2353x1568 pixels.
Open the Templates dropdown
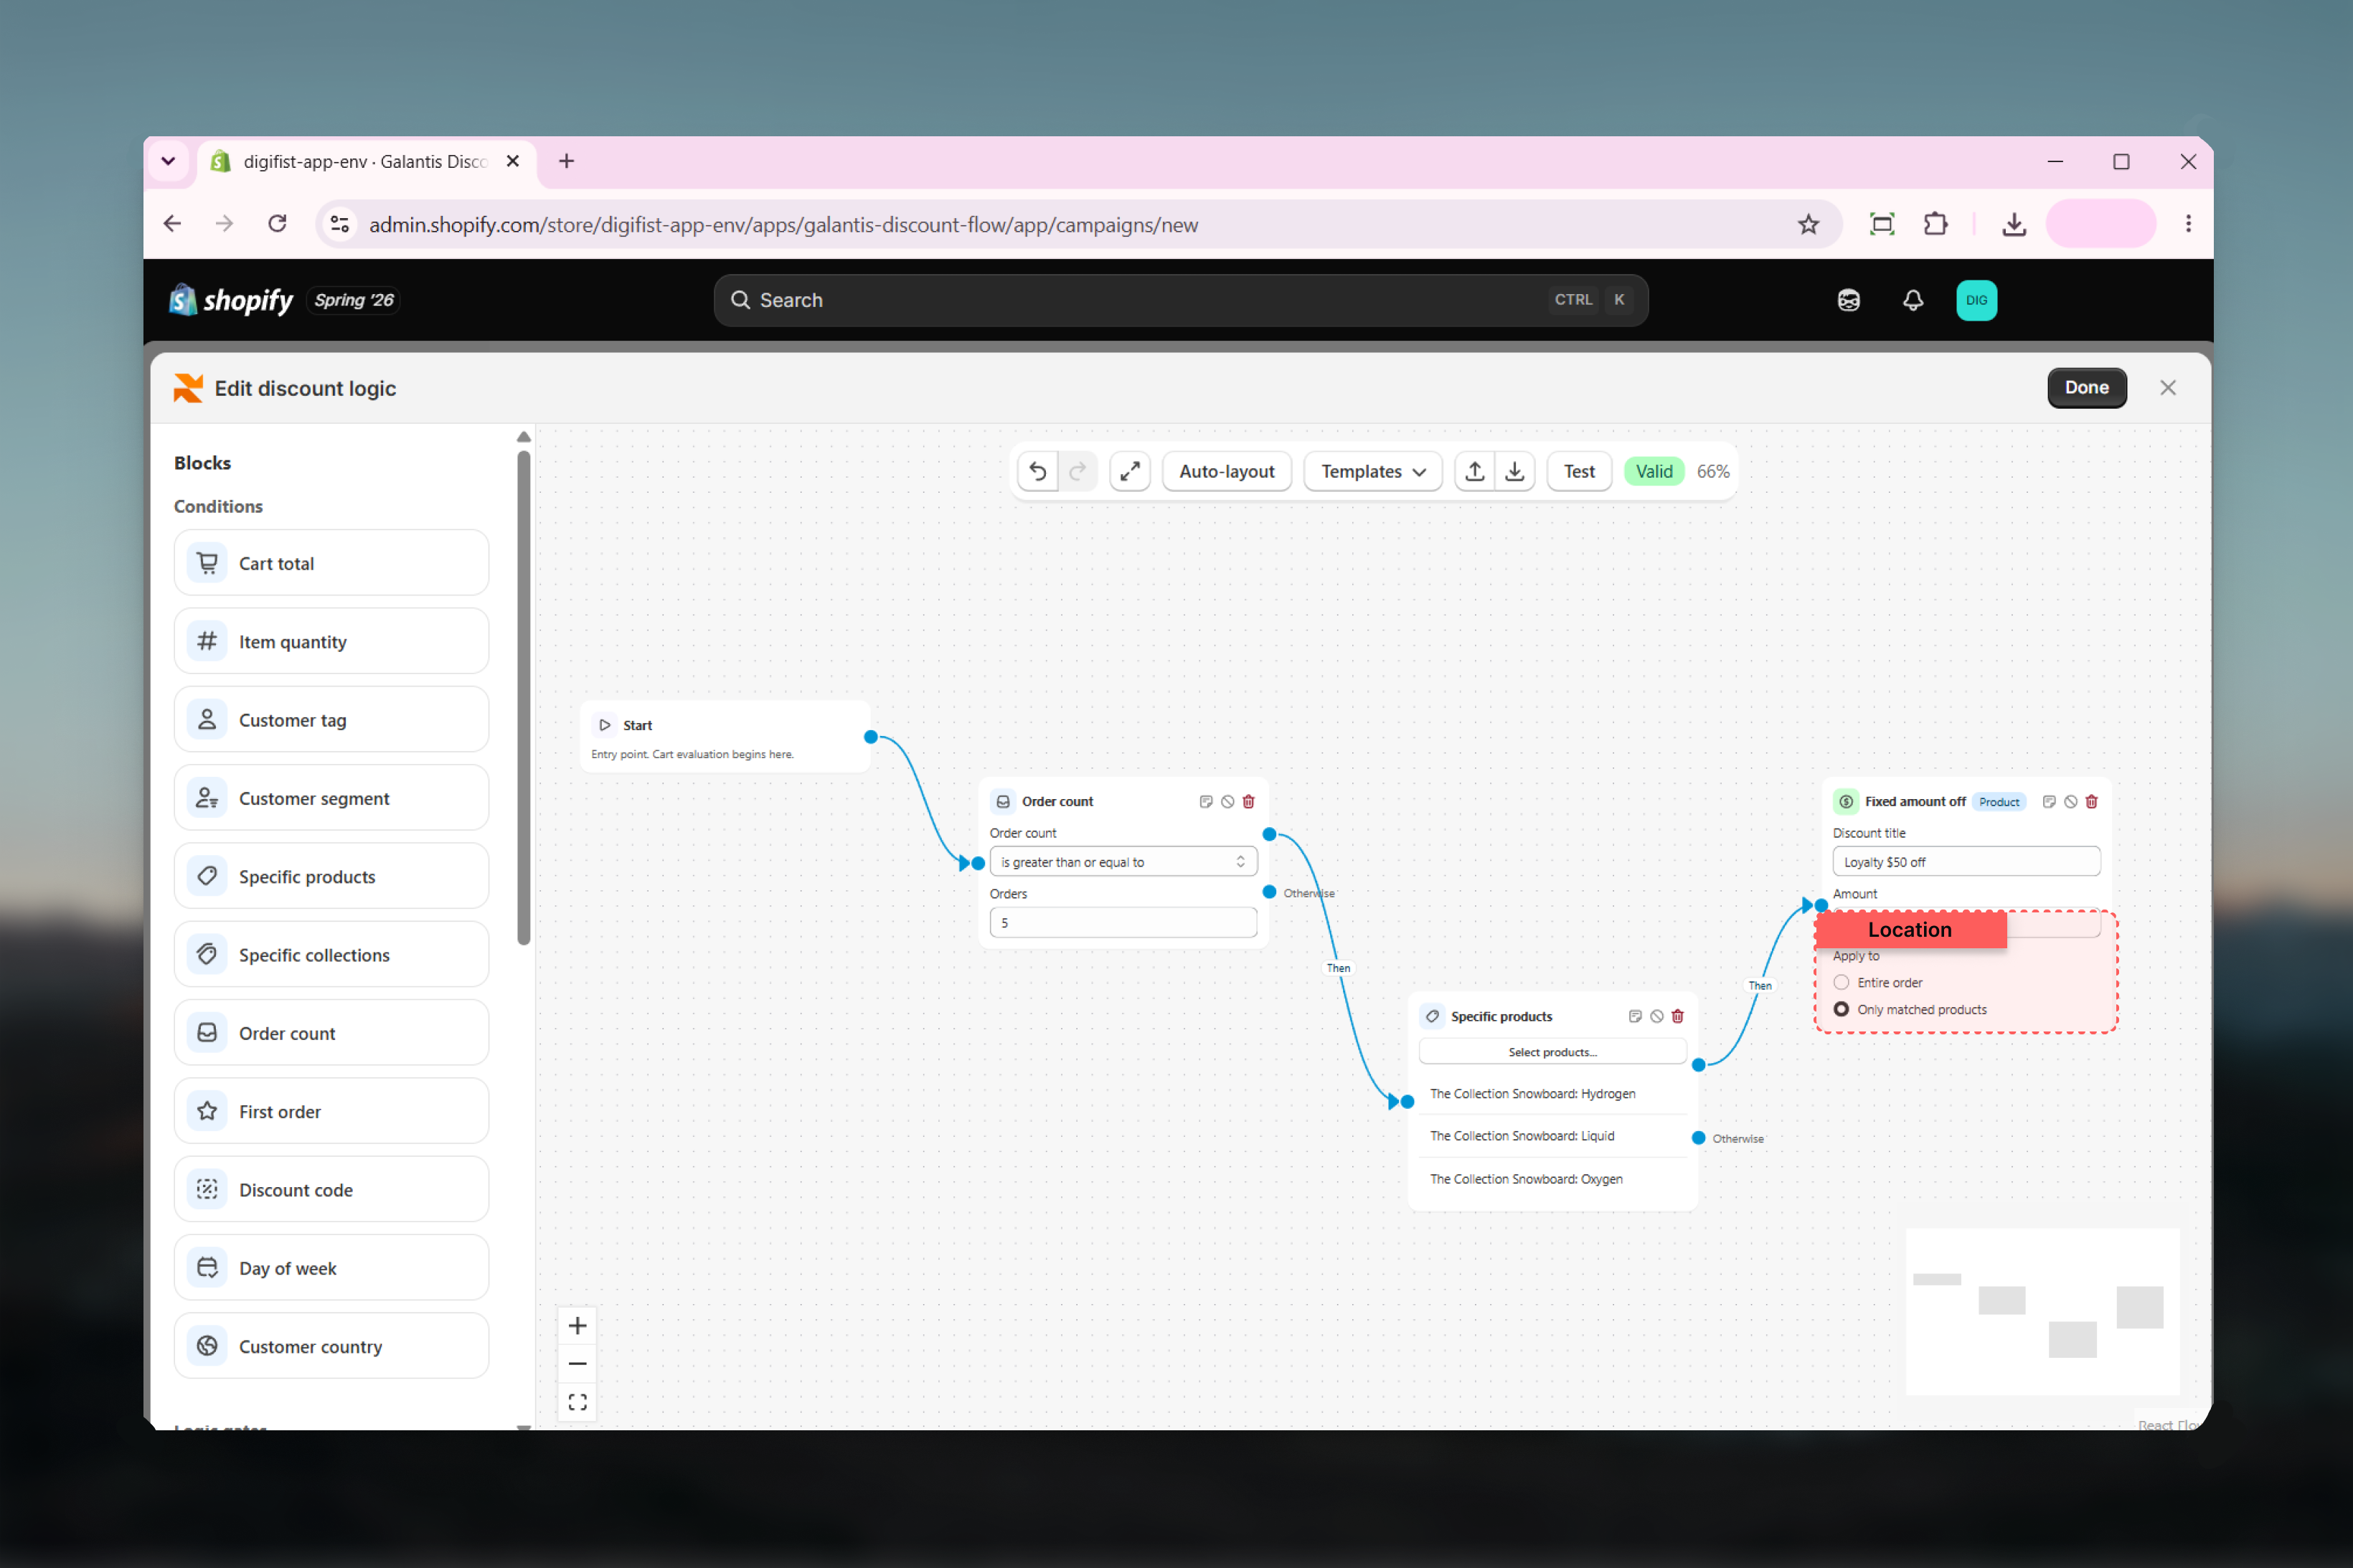tap(1372, 471)
